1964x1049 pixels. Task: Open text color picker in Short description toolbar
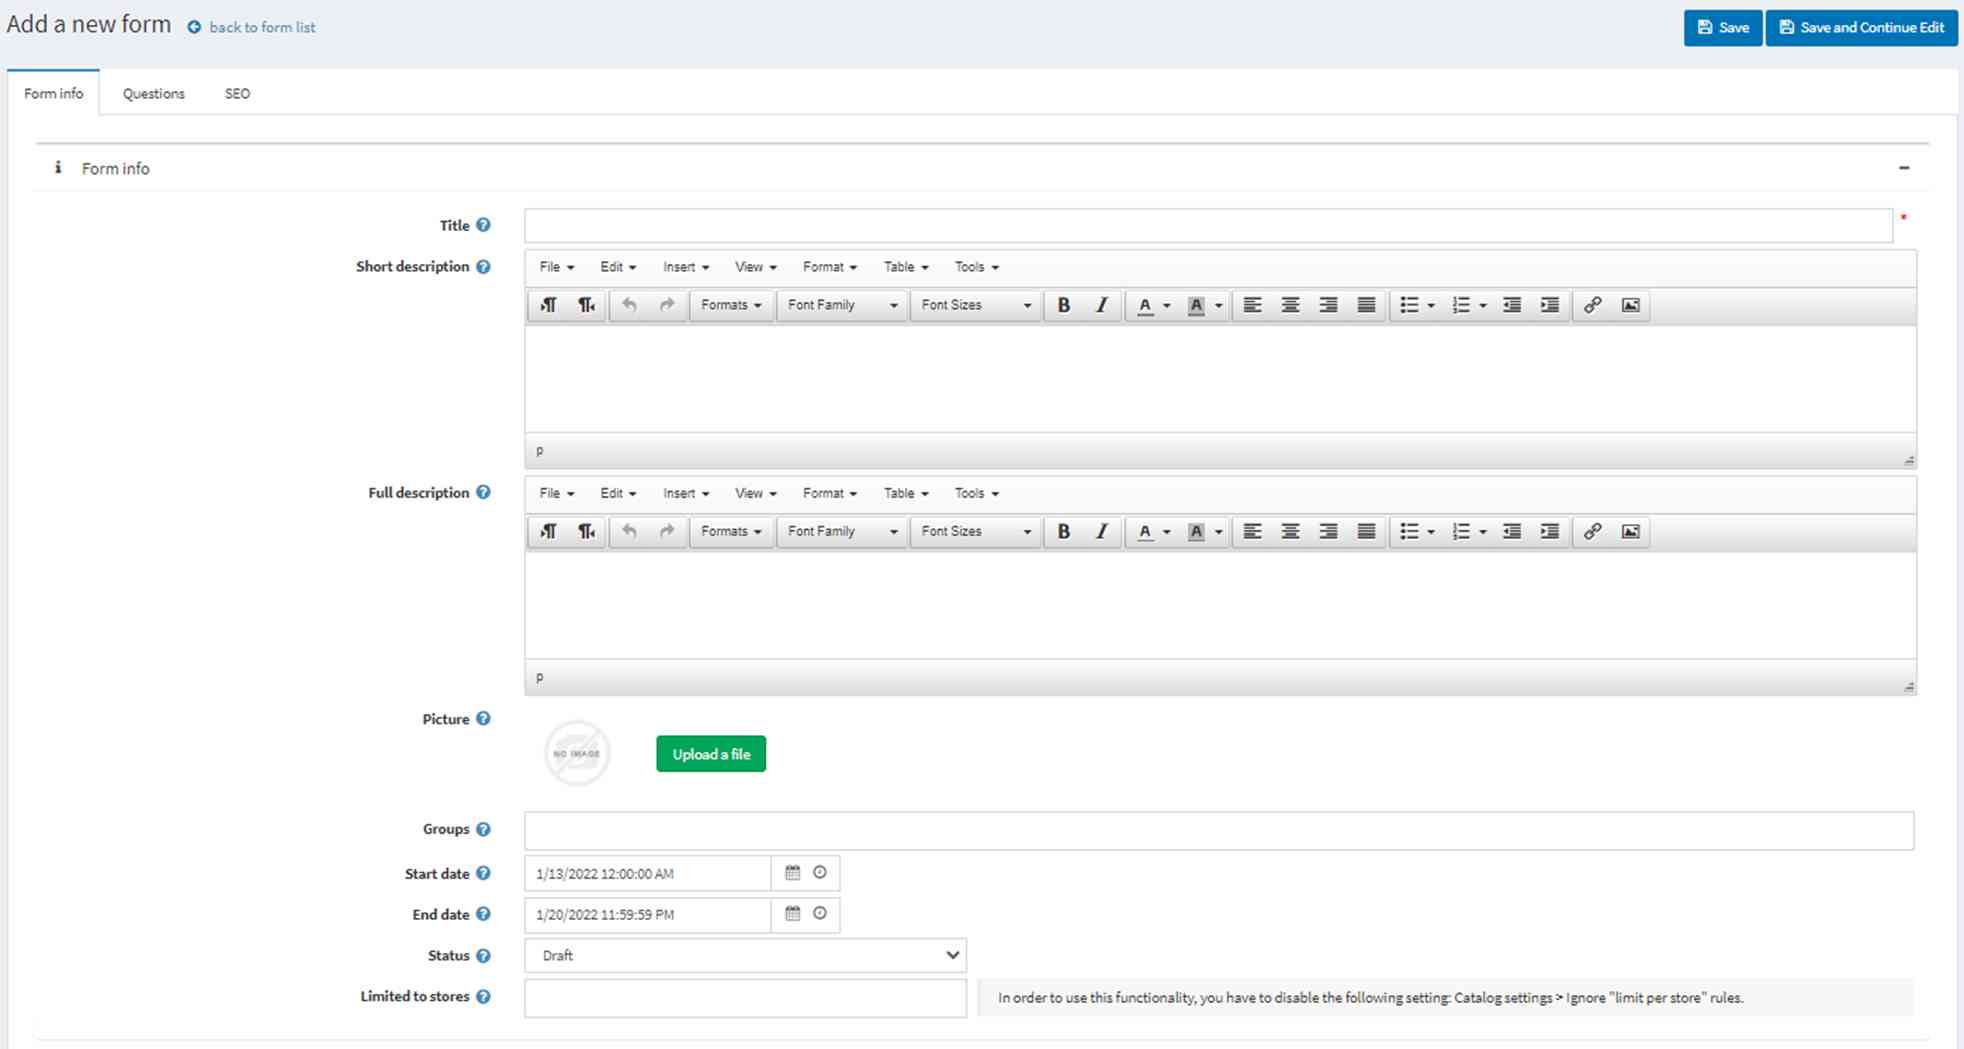click(x=1145, y=305)
